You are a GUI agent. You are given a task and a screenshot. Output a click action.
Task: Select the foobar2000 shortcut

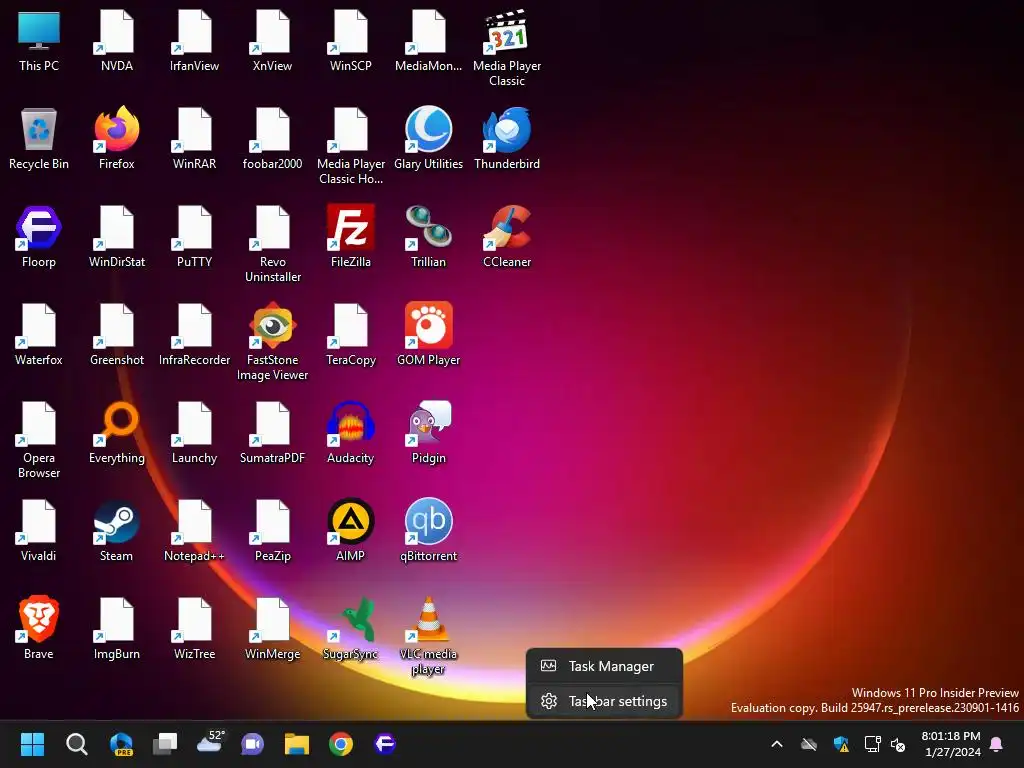point(272,138)
